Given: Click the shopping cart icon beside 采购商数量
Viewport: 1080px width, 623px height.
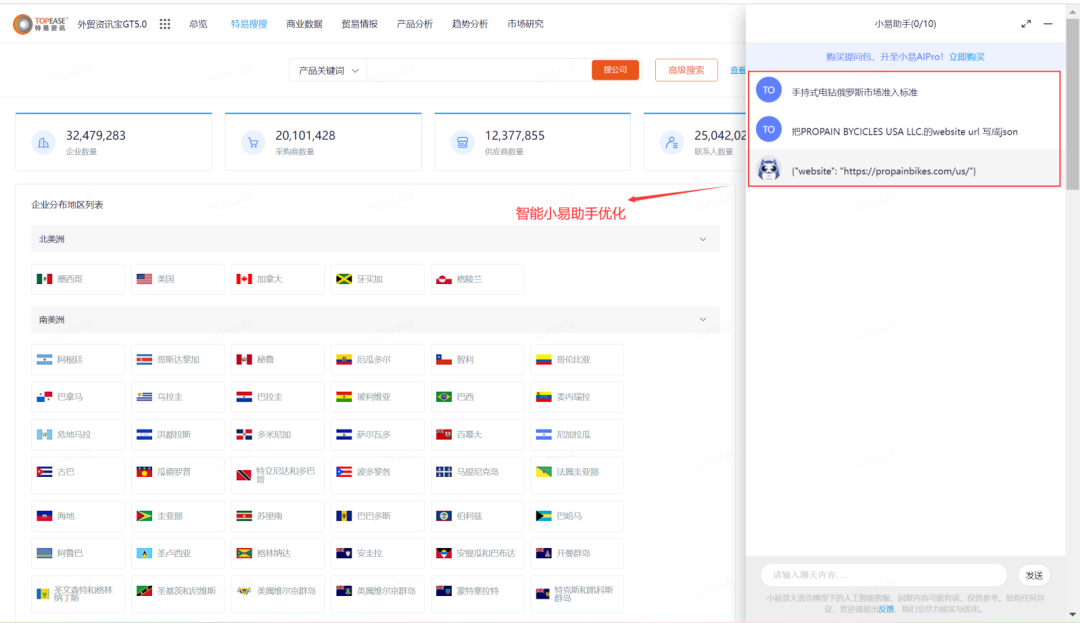Looking at the screenshot, I should (x=252, y=142).
